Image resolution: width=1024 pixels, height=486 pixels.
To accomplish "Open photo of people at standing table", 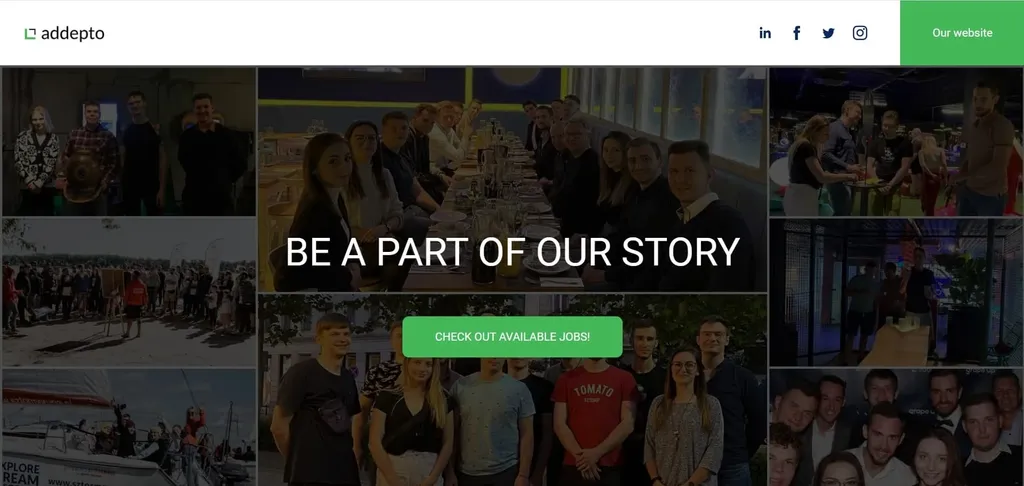I will (896, 141).
